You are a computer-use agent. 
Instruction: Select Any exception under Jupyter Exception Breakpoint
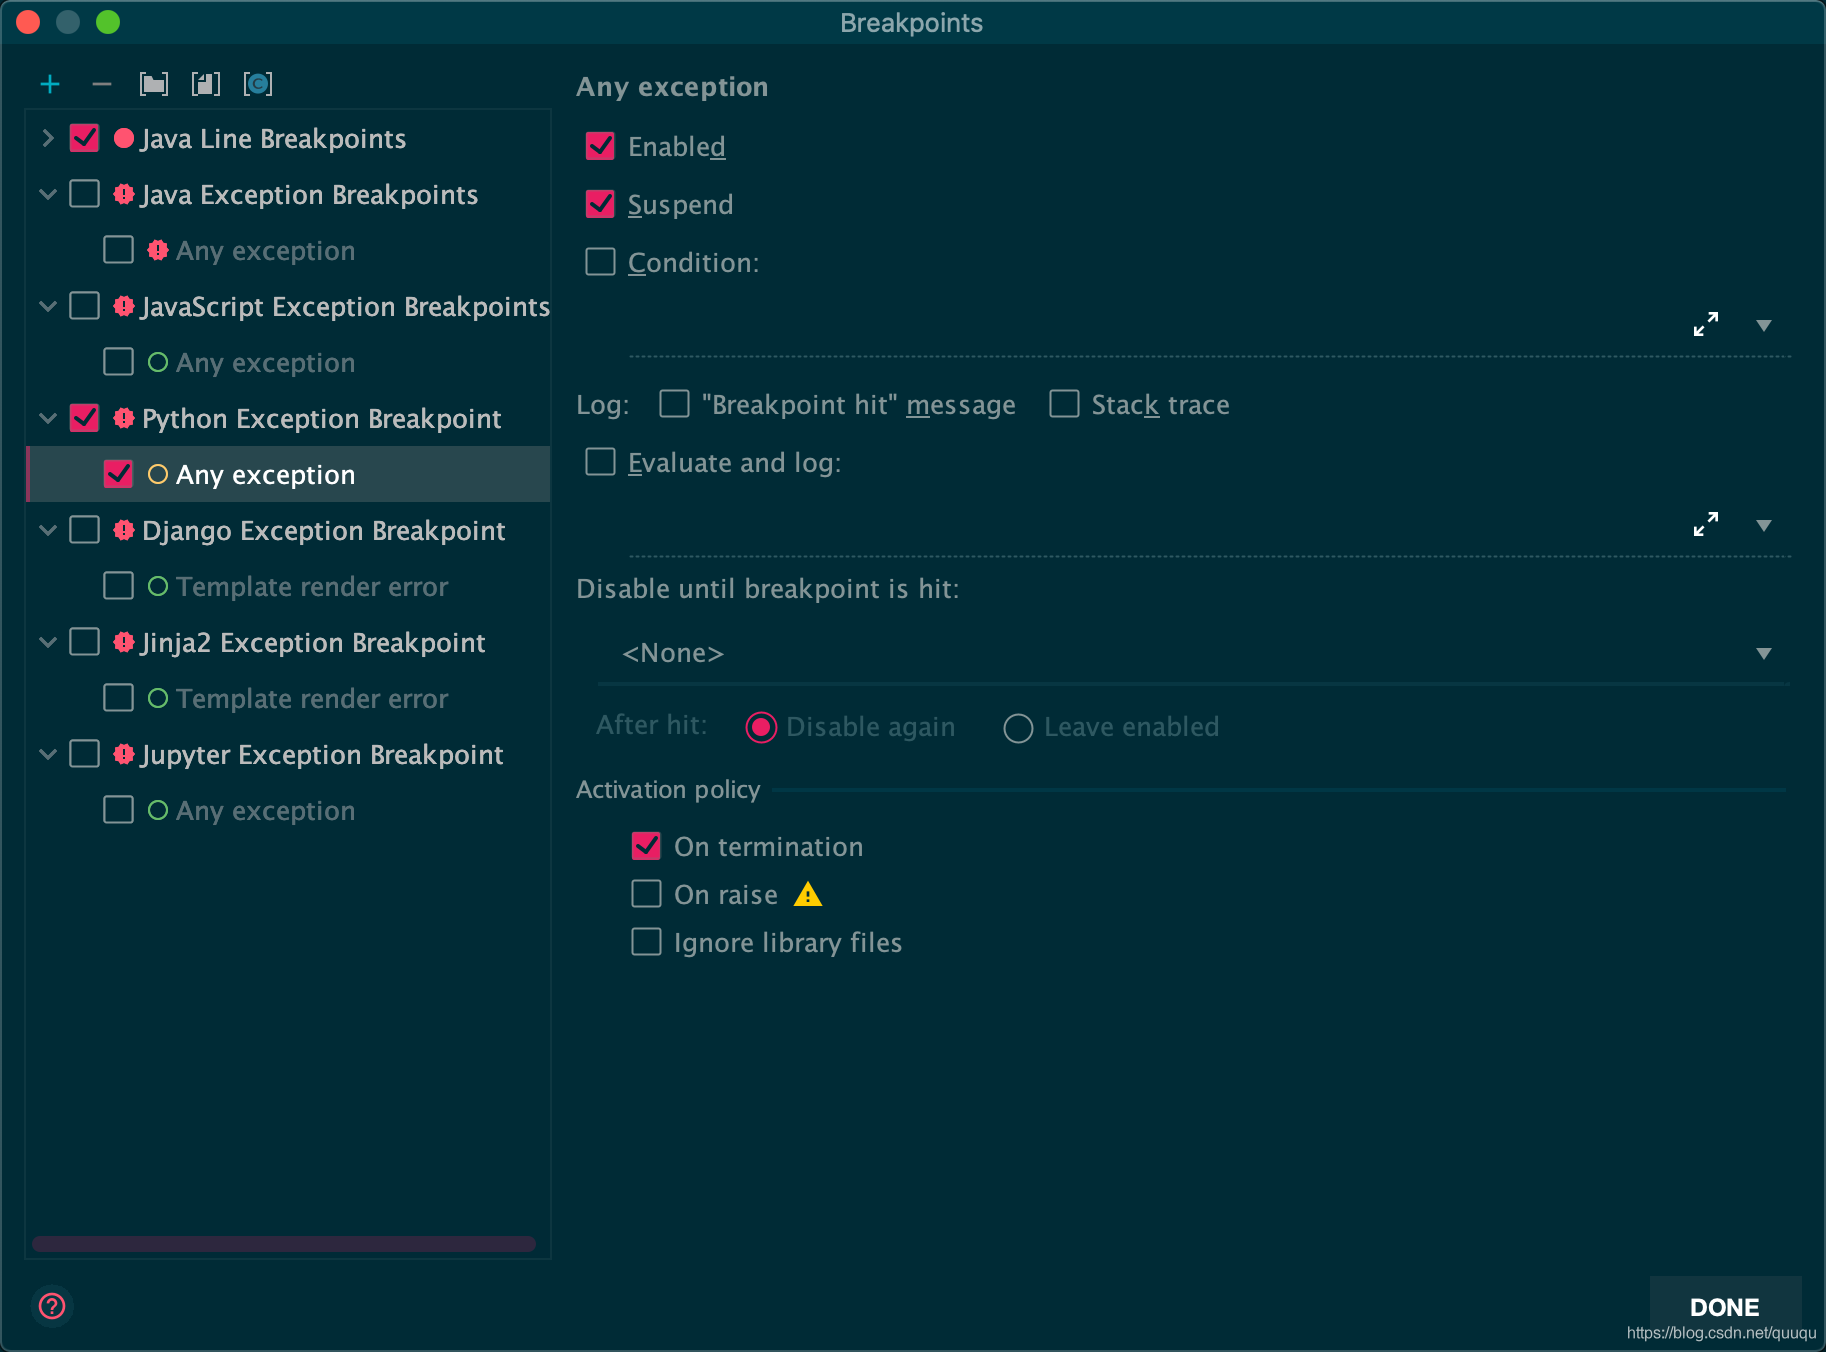point(265,810)
